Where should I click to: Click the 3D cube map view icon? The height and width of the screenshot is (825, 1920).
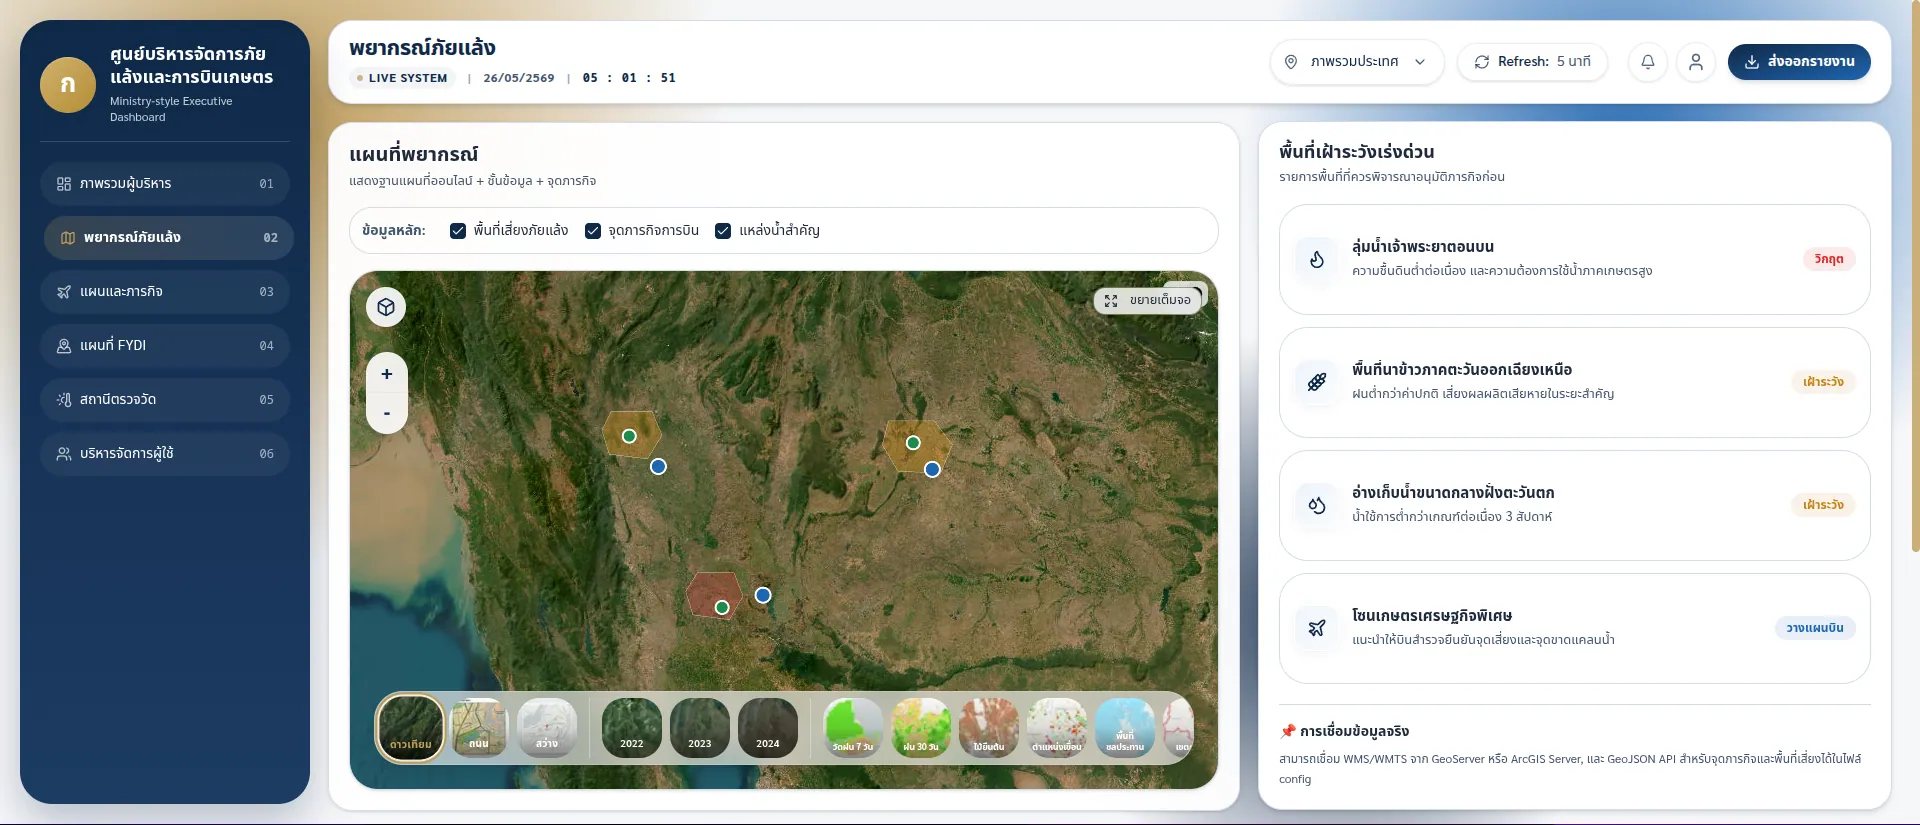pyautogui.click(x=386, y=307)
